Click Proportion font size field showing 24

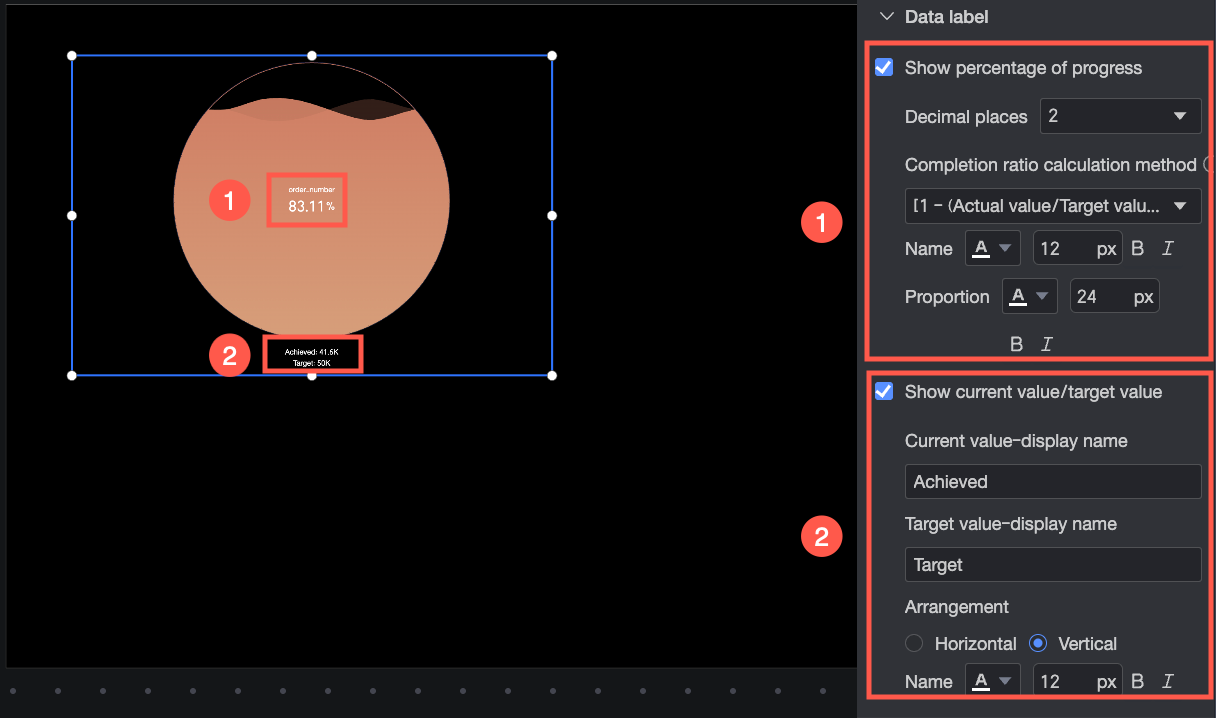click(1115, 296)
